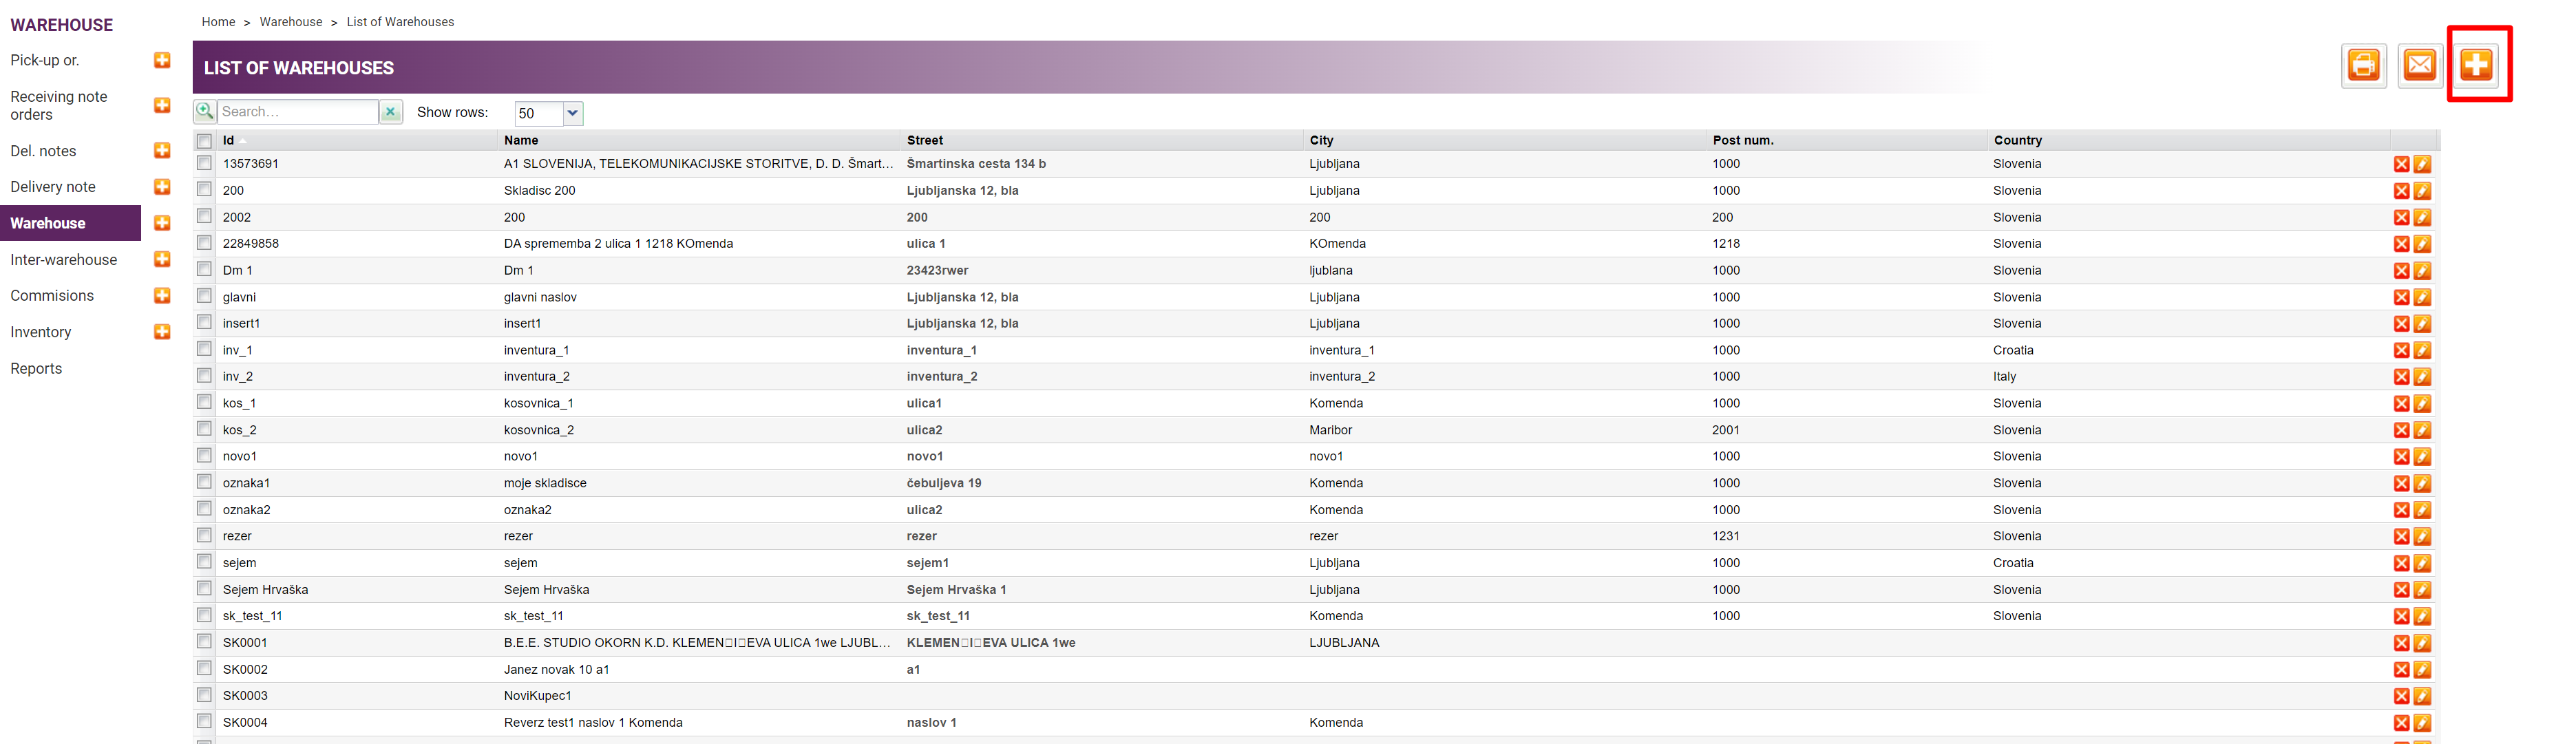2576x744 pixels.
Task: Open the Show rows dropdown
Action: (x=572, y=113)
